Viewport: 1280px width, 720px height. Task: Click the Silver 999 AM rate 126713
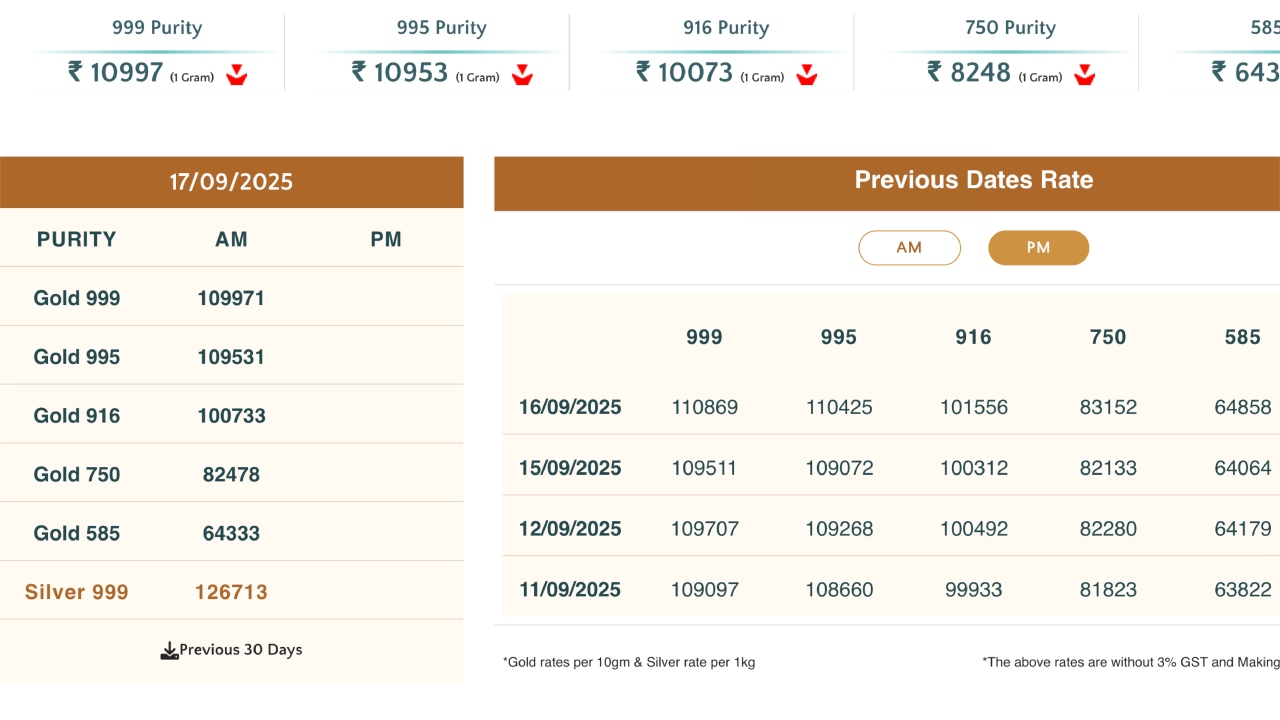(x=231, y=592)
